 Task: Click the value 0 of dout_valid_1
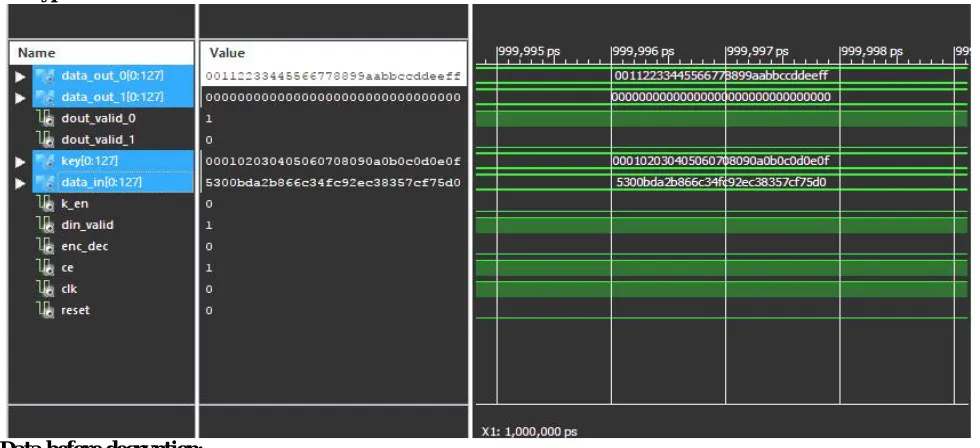pos(209,140)
